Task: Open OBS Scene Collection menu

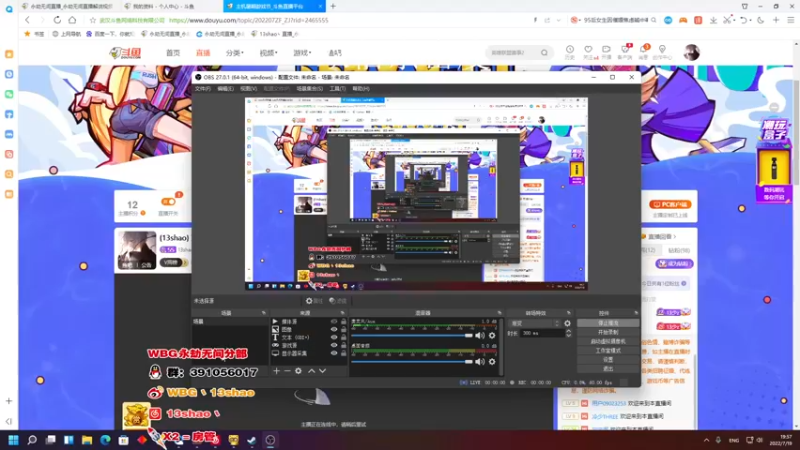Action: [309, 89]
